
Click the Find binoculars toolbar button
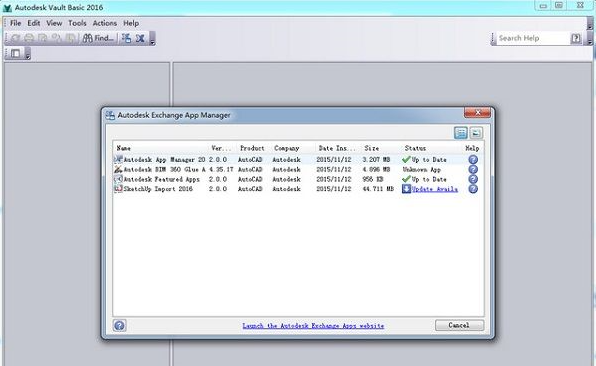pyautogui.click(x=98, y=38)
